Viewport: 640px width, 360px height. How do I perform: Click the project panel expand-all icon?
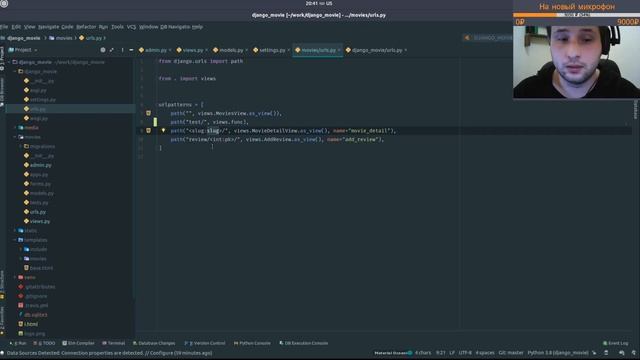(111, 50)
